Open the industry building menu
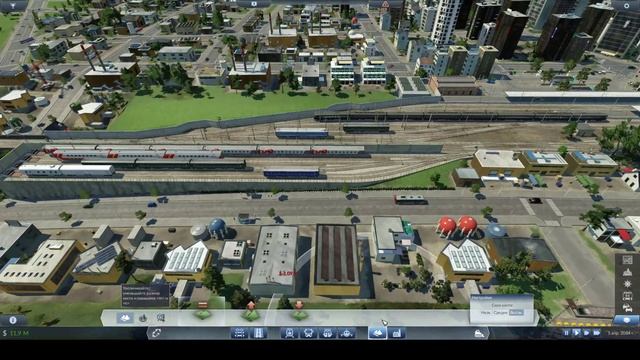 (x=396, y=333)
